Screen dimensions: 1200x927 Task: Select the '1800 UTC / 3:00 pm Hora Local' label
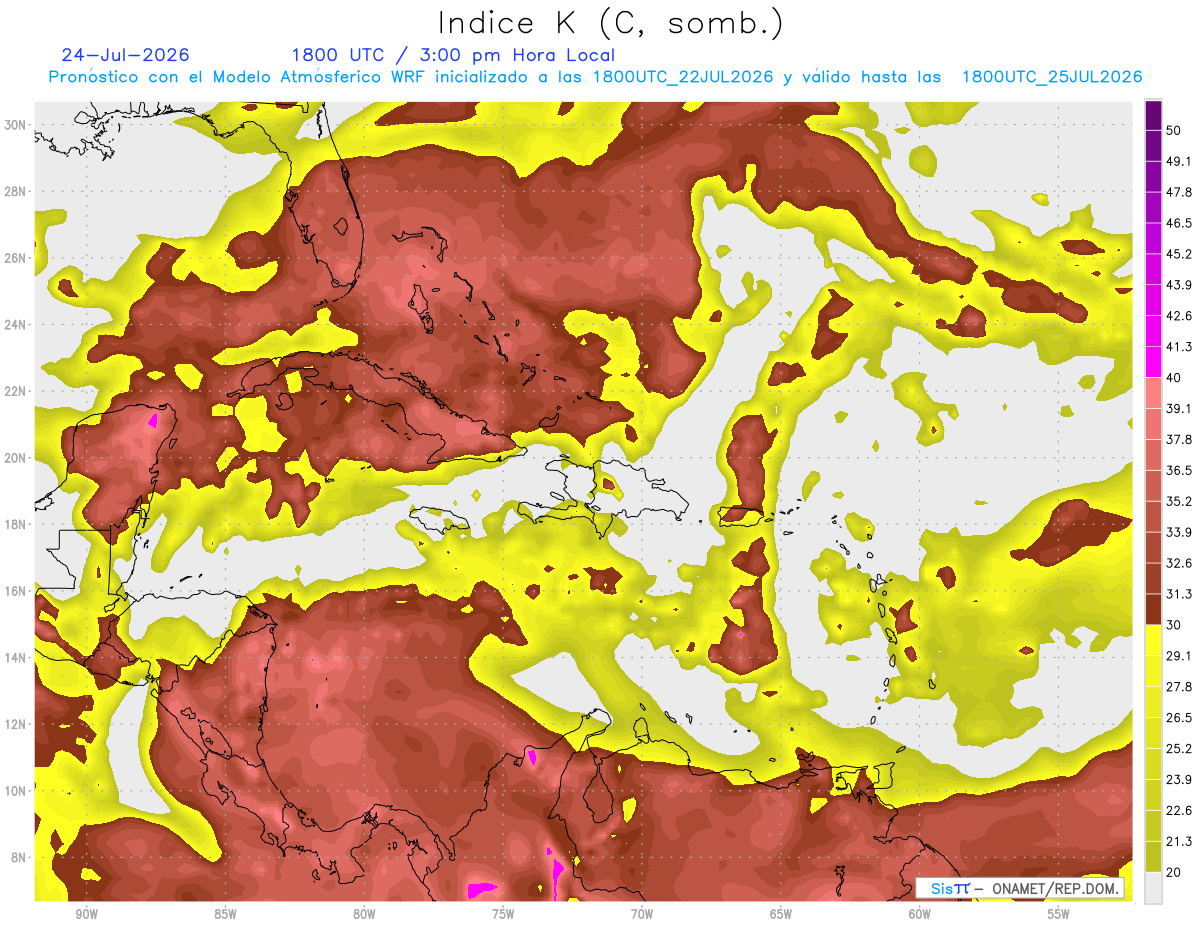(453, 56)
